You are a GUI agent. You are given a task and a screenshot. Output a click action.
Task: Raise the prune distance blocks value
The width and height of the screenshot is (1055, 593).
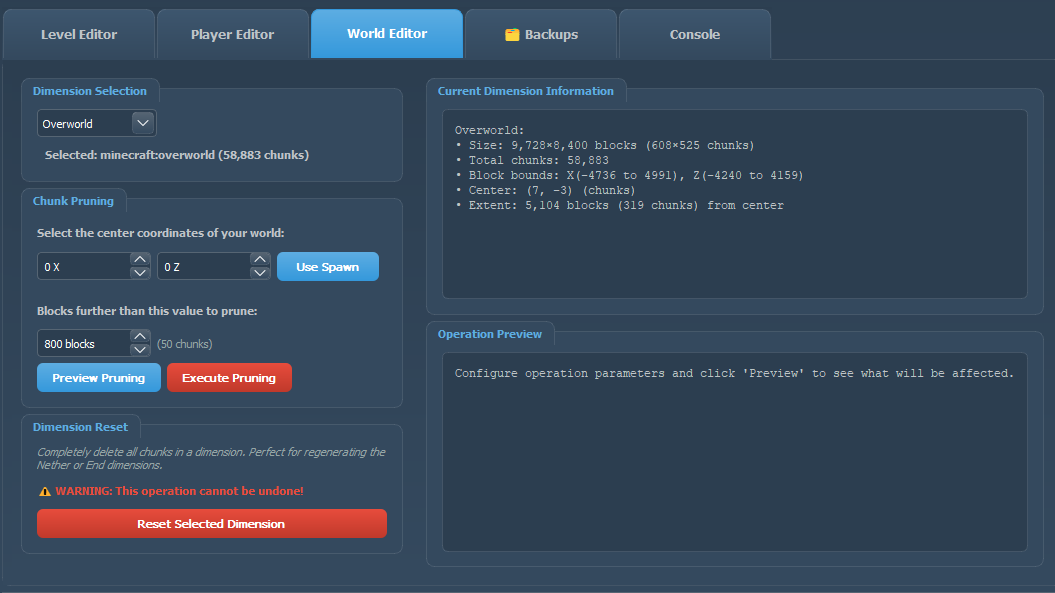(x=140, y=337)
